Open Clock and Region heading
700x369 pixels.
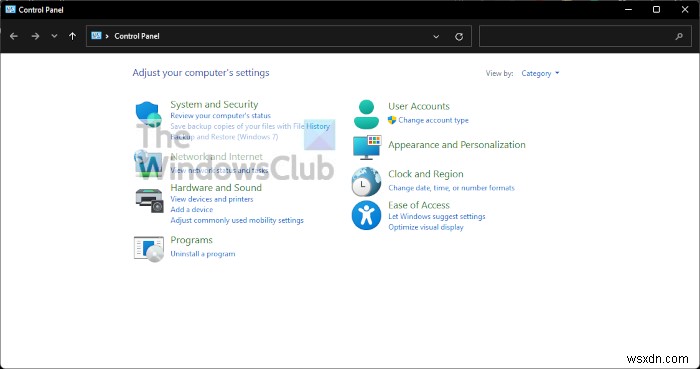[x=426, y=174]
